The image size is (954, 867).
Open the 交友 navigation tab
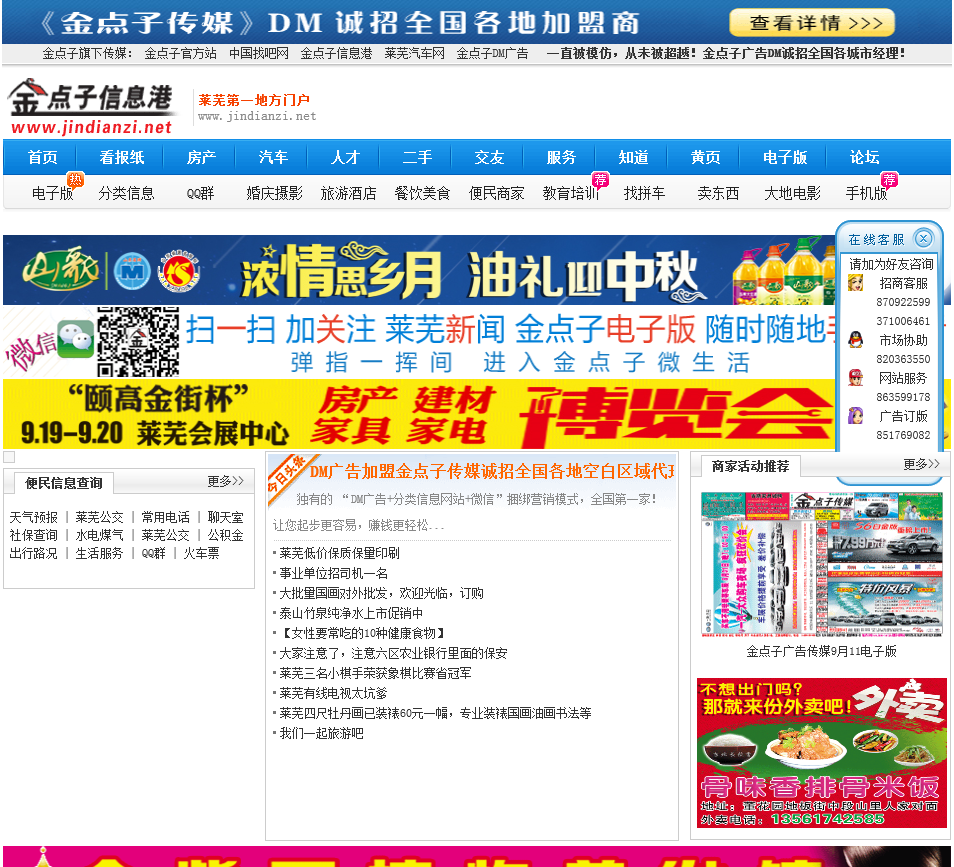click(489, 158)
